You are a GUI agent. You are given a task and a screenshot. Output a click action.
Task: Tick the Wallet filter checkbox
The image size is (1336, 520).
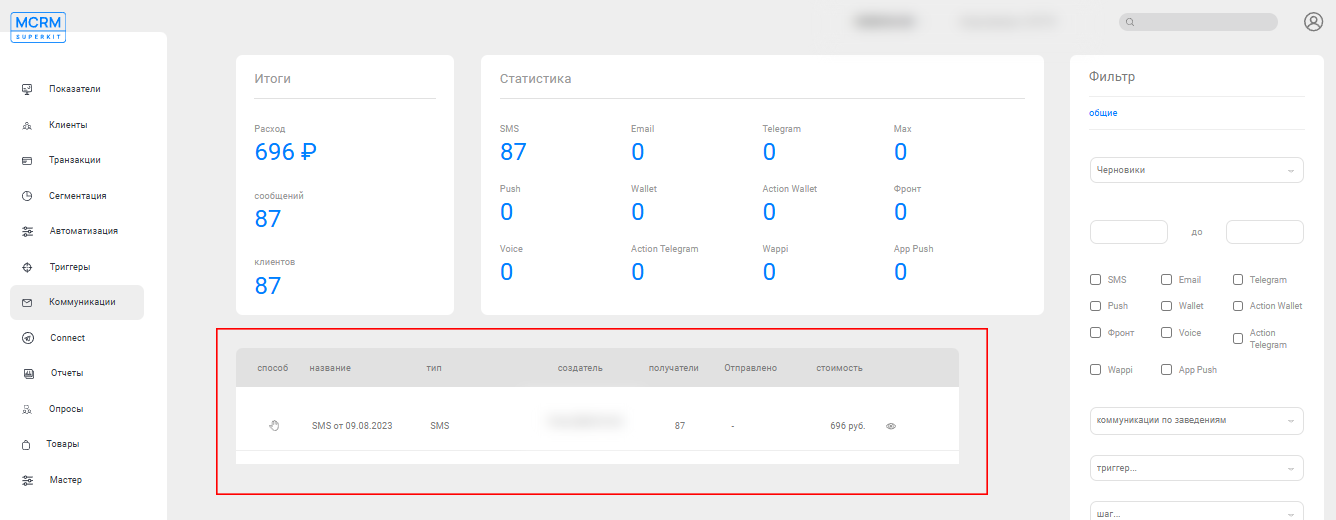coord(1167,306)
